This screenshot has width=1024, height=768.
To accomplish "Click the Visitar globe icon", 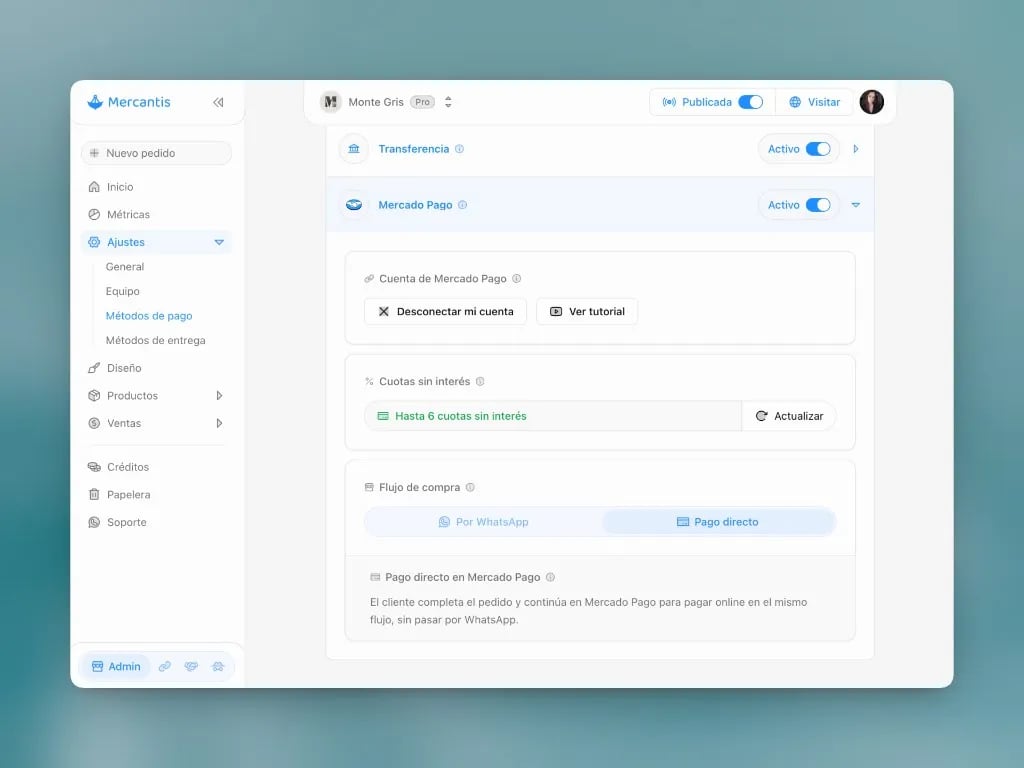I will click(795, 102).
